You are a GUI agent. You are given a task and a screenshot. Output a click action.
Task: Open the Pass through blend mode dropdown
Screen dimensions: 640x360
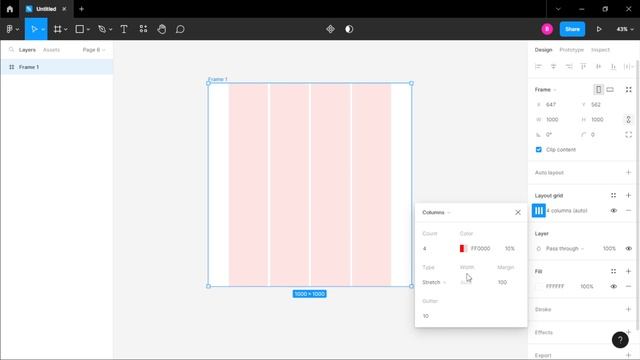pyautogui.click(x=565, y=249)
